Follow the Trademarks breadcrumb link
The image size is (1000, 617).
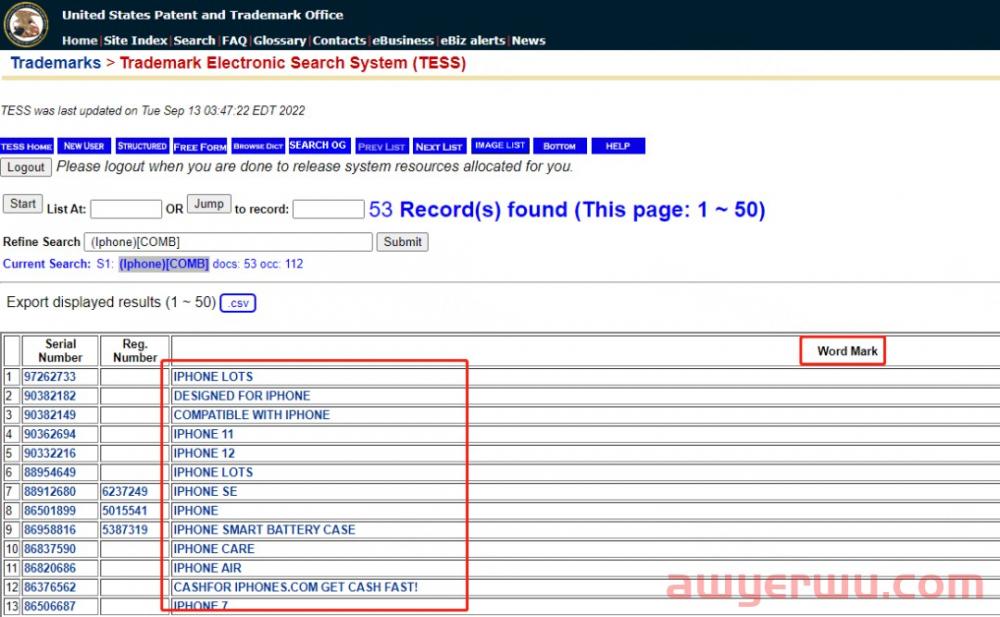click(x=55, y=63)
